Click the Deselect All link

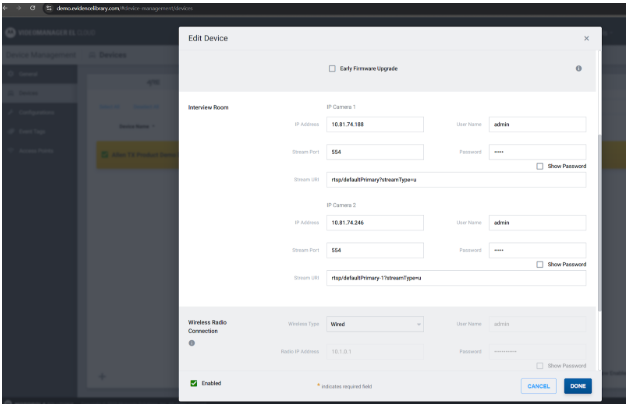[146, 107]
